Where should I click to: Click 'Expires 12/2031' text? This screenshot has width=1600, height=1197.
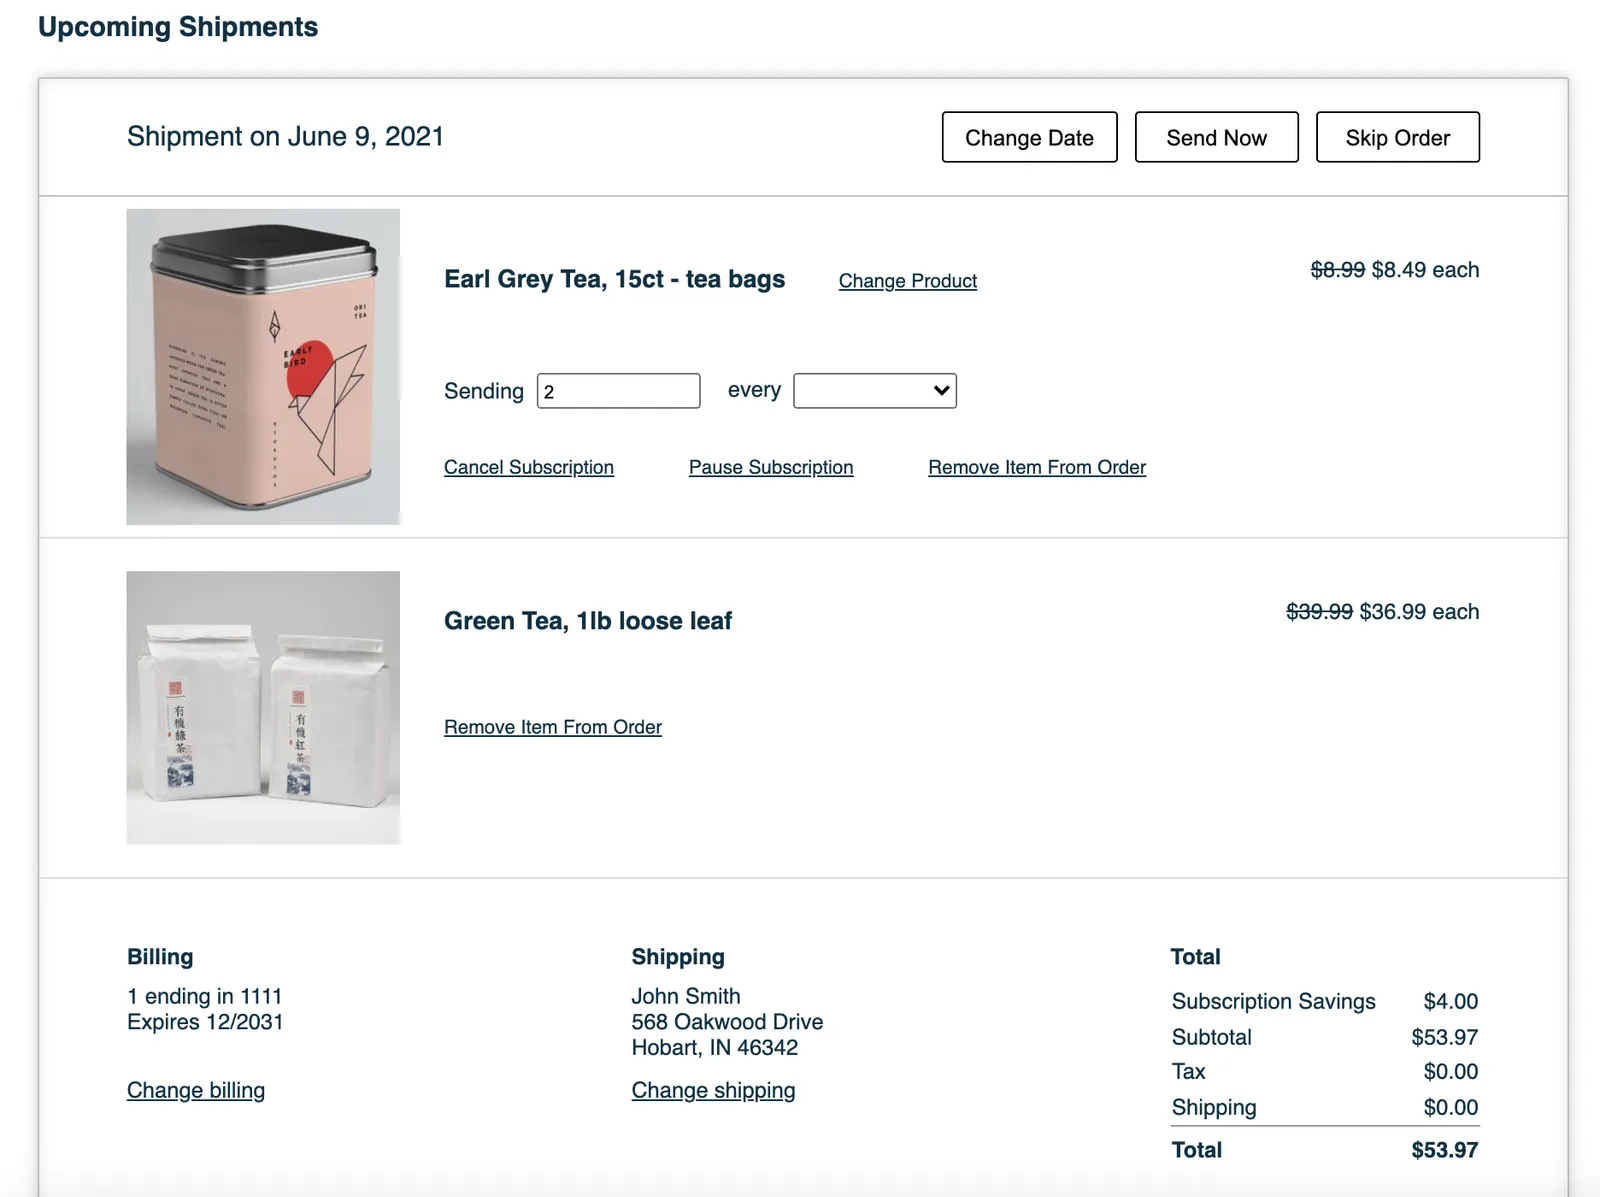[x=205, y=1022]
